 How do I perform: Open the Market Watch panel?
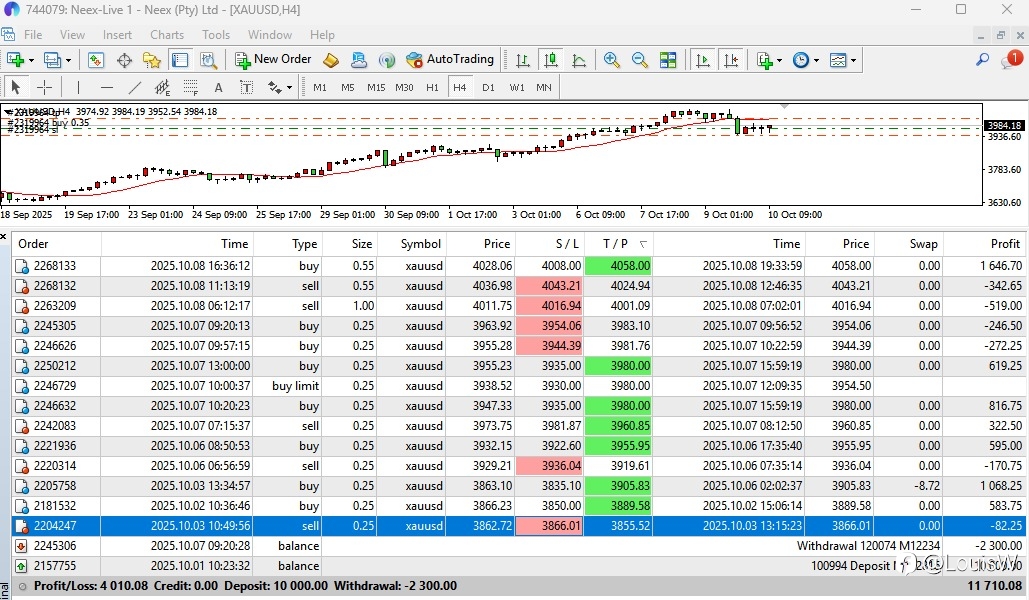(x=96, y=60)
